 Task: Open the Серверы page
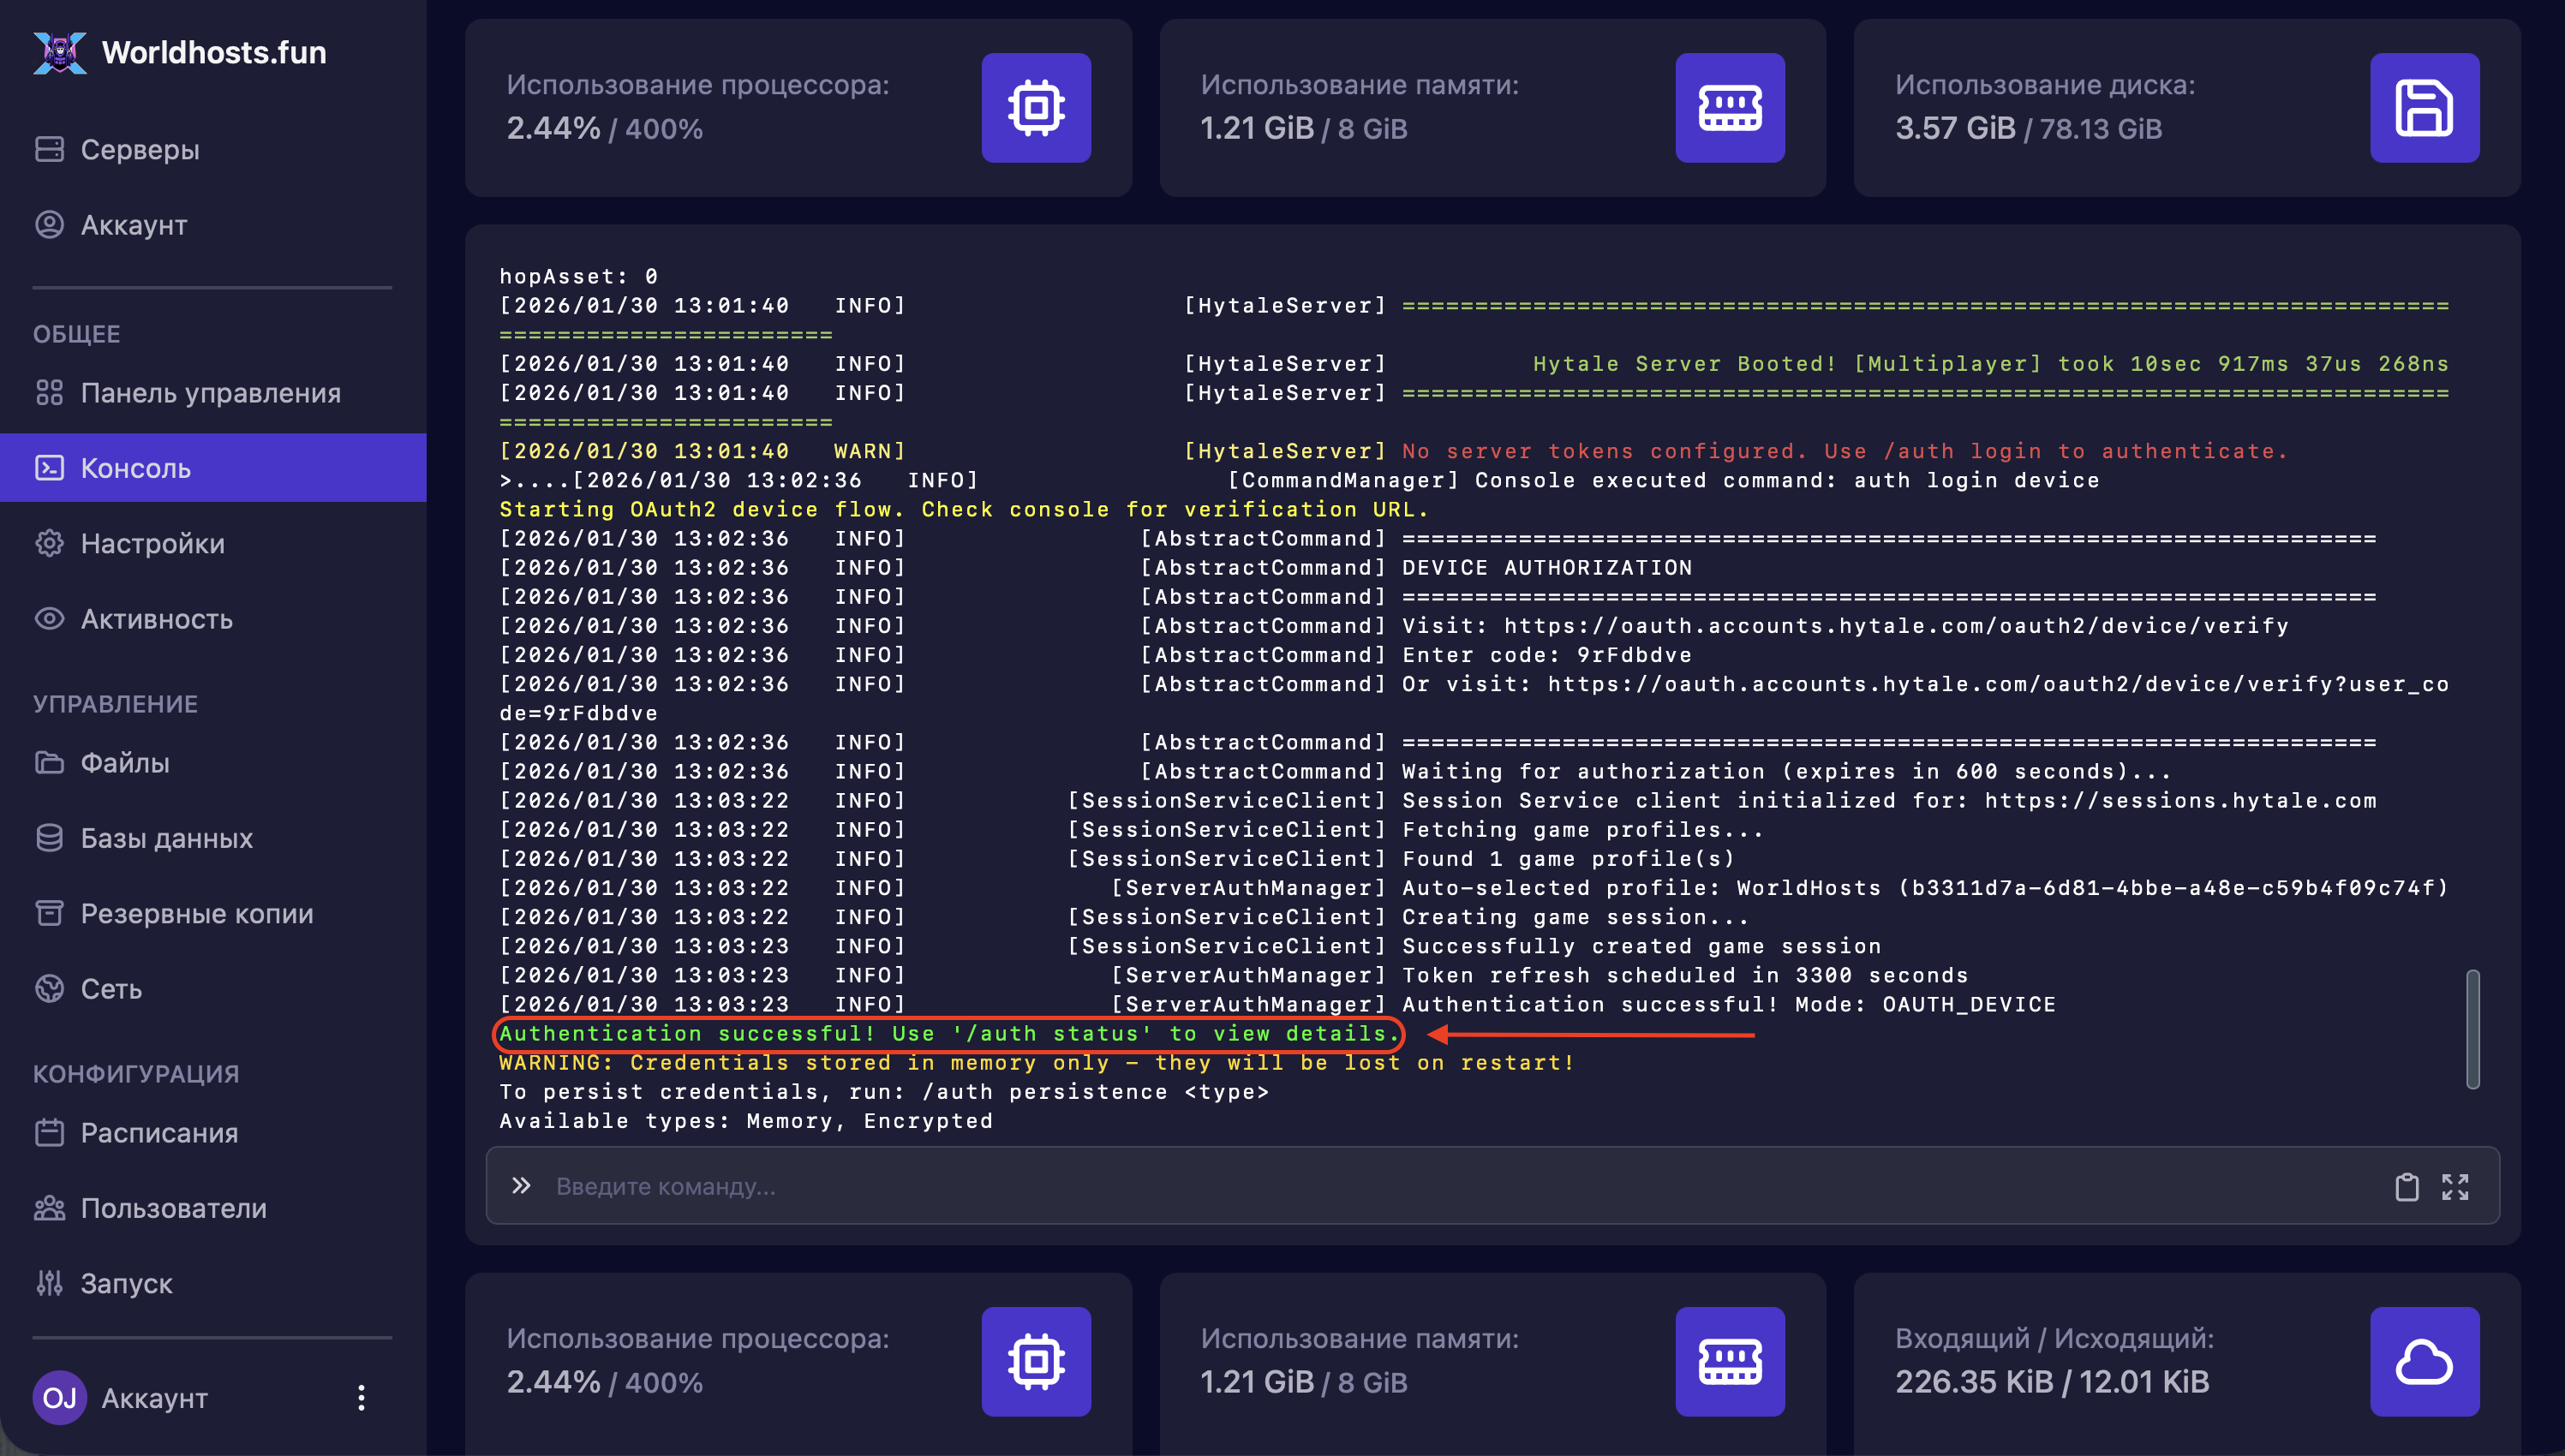140,150
